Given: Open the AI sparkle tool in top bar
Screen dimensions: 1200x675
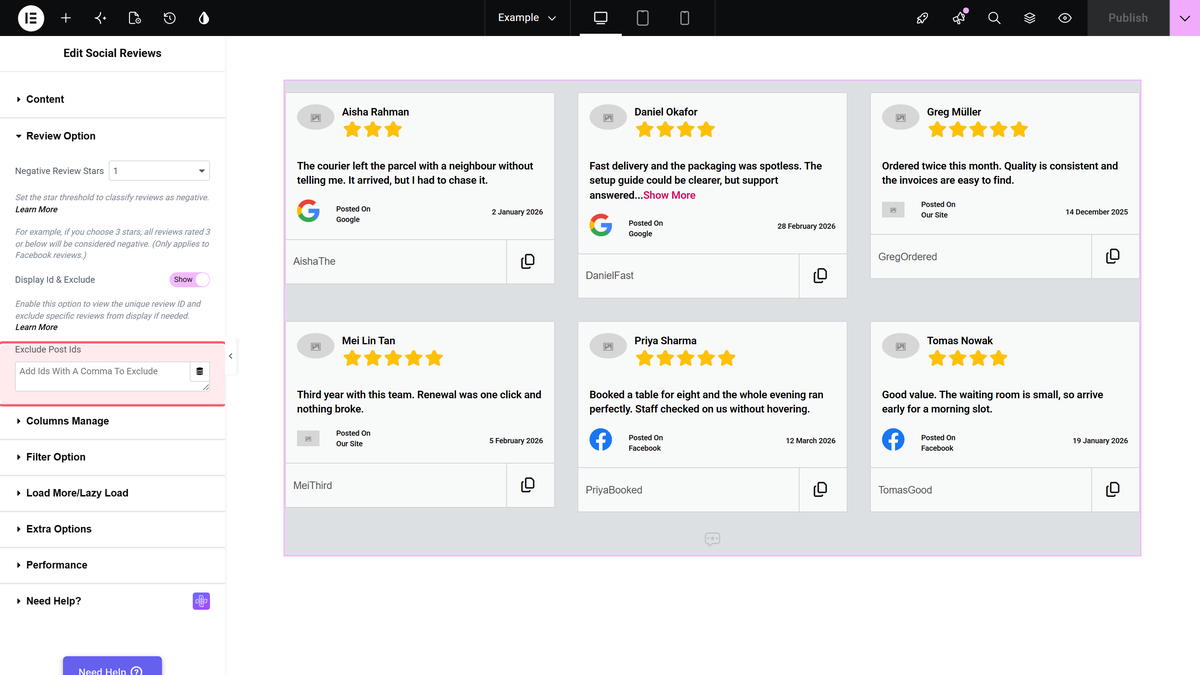Looking at the screenshot, I should [x=100, y=18].
